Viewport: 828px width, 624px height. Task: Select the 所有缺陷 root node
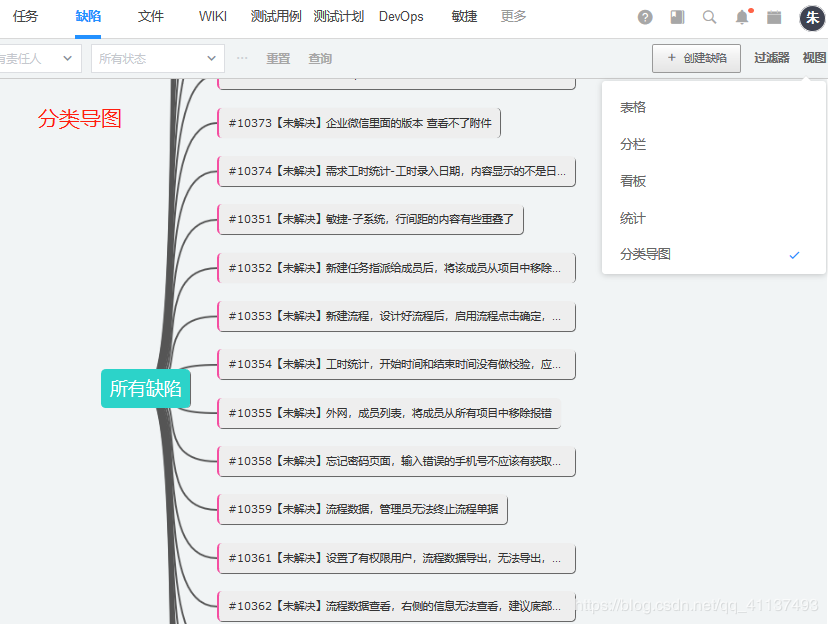(x=145, y=390)
